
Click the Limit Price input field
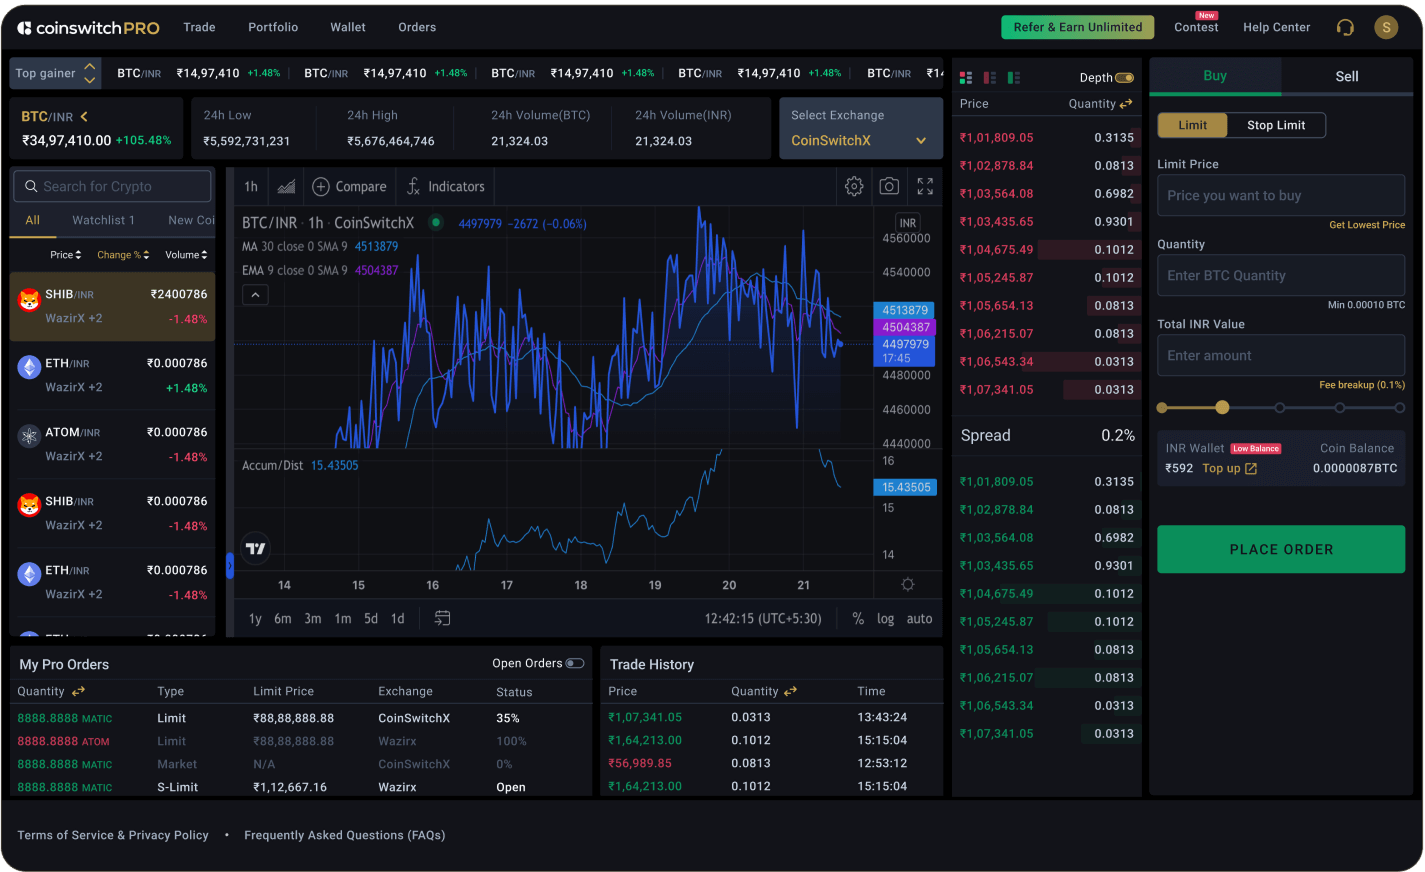(x=1281, y=196)
